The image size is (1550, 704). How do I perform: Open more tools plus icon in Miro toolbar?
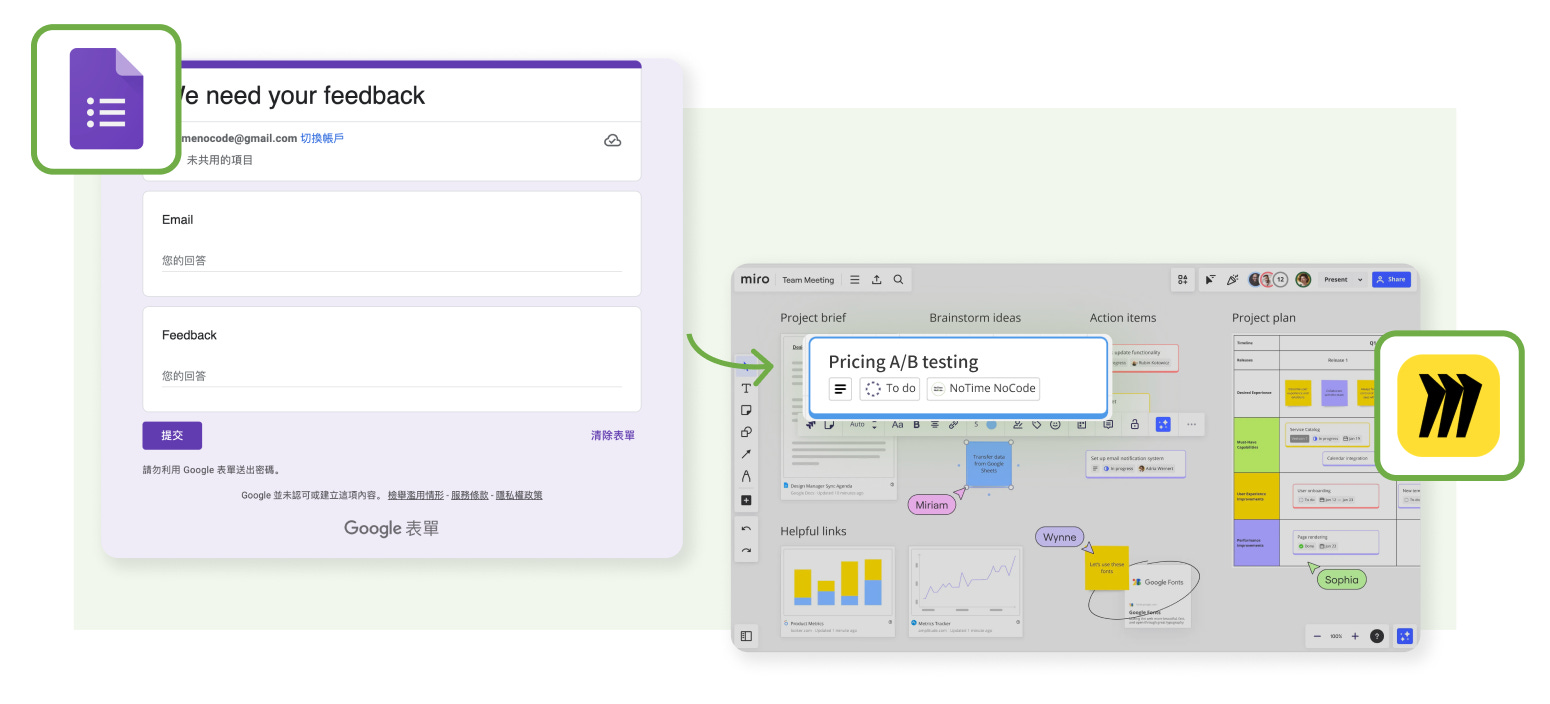pos(746,500)
